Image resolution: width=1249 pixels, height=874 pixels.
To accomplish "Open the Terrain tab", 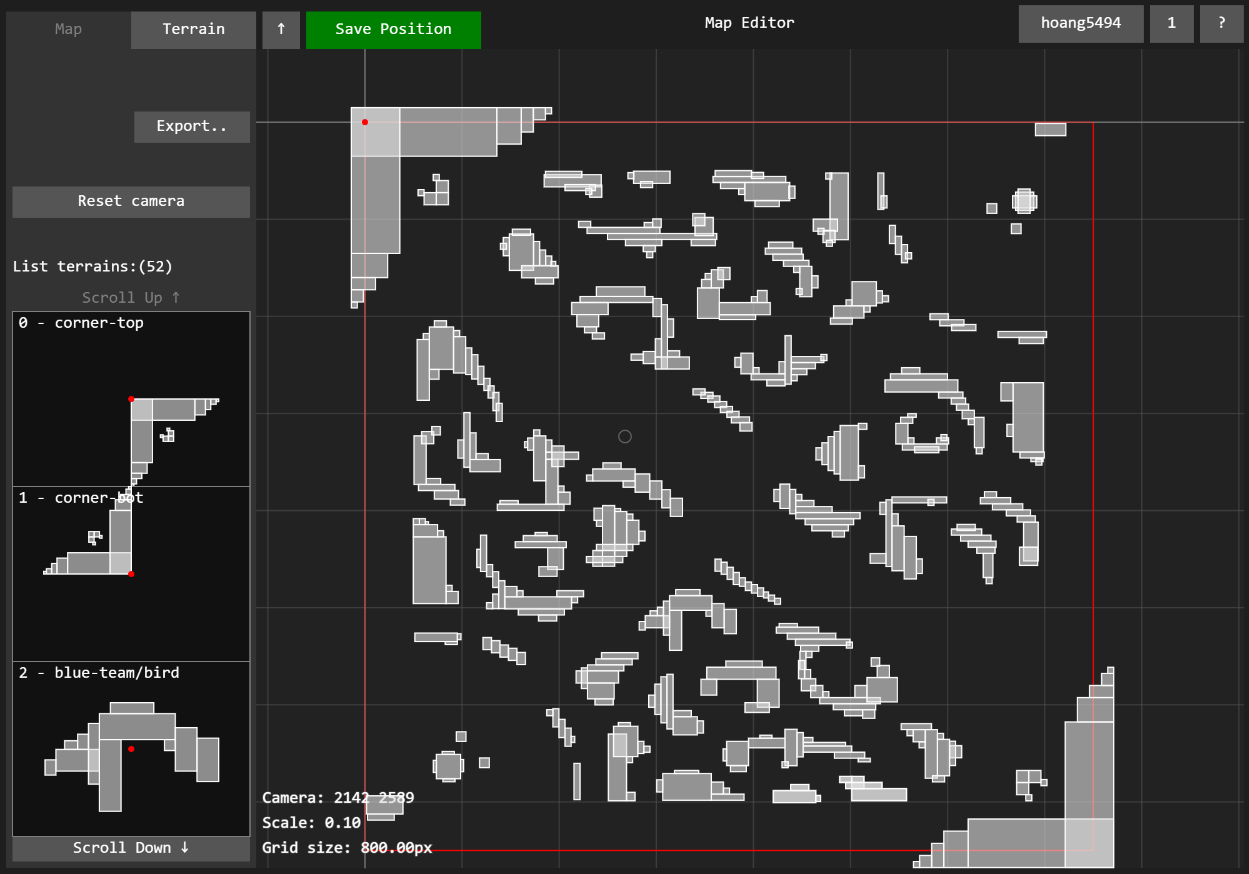I will pos(194,29).
